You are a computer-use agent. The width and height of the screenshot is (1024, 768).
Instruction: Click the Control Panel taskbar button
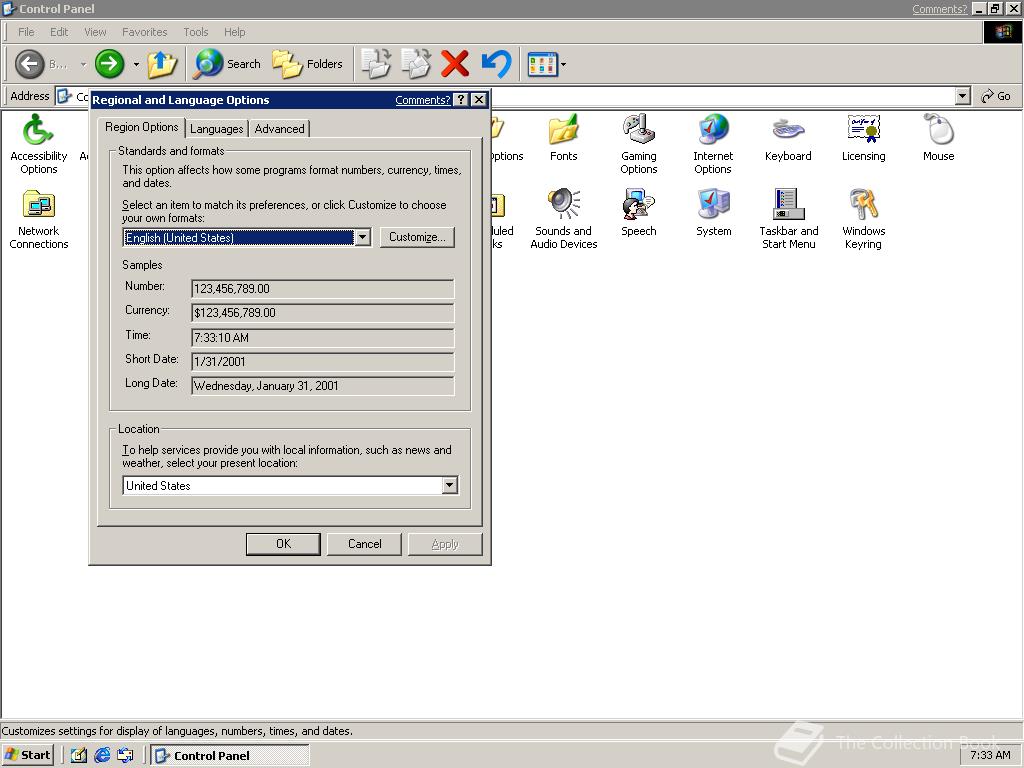pos(230,755)
